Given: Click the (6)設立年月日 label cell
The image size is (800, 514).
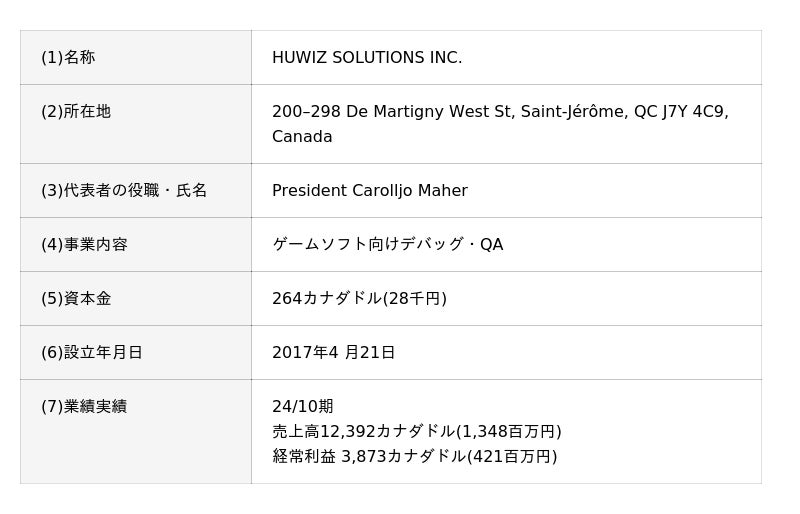Looking at the screenshot, I should [x=92, y=352].
